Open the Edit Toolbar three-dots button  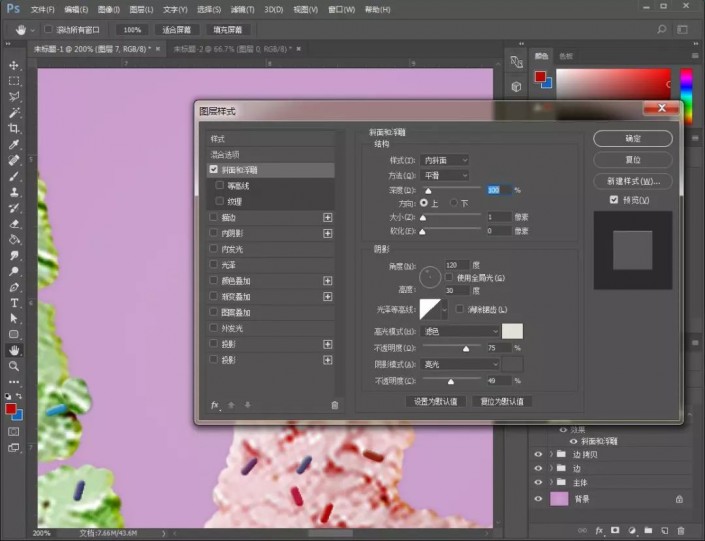click(x=14, y=382)
